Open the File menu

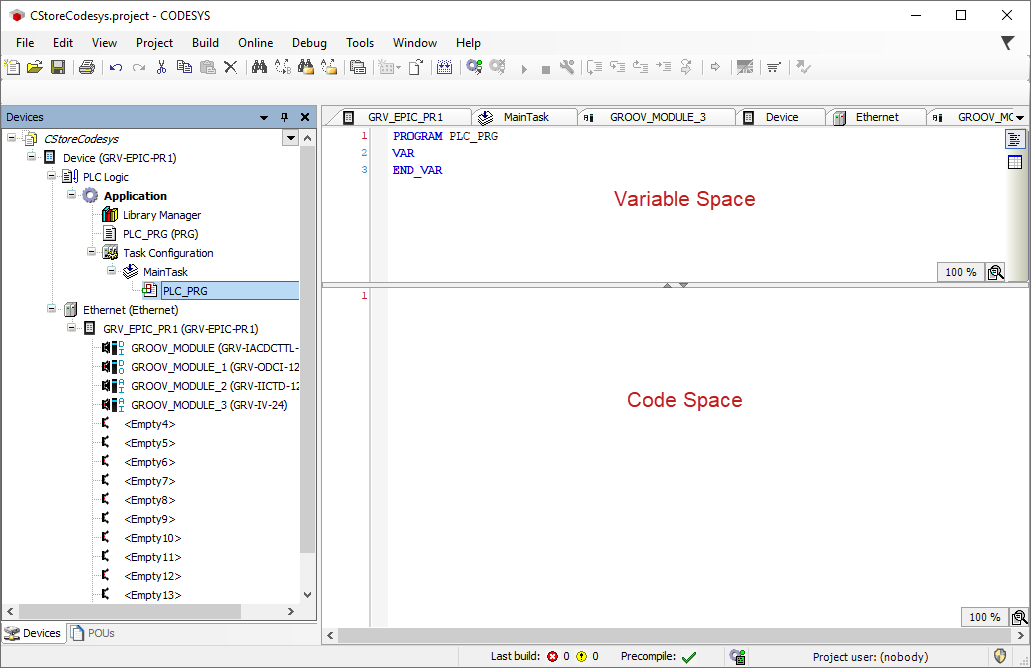[x=25, y=43]
